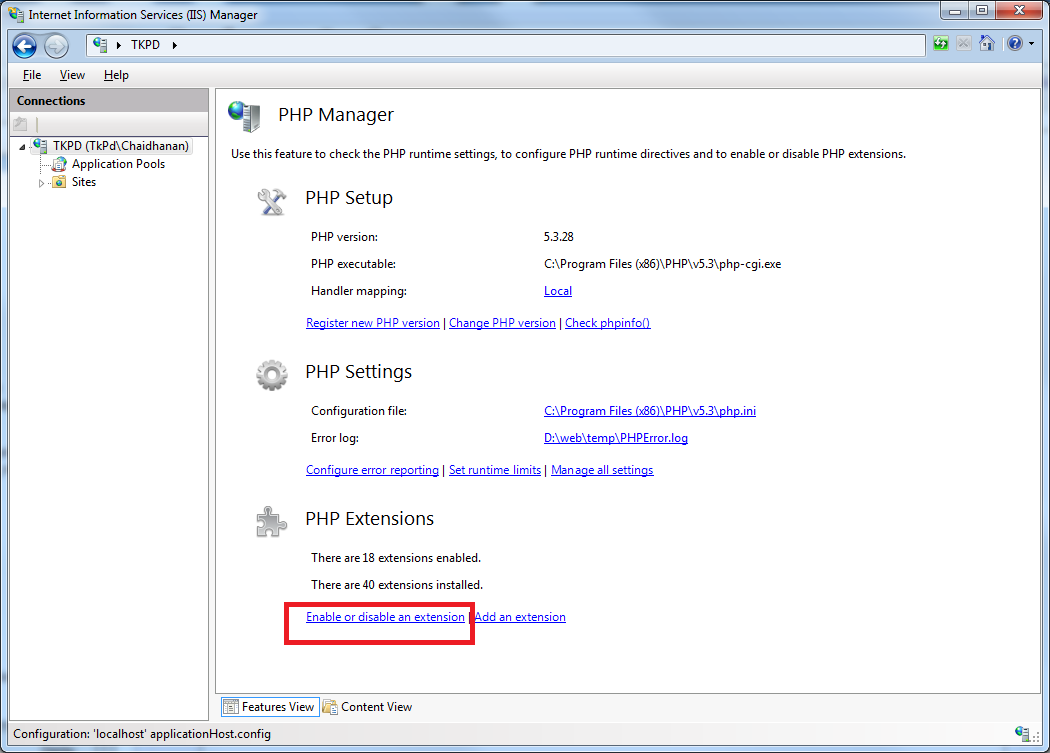The image size is (1050, 753).
Task: Collapse the TKPD server tree node
Action: (23, 147)
